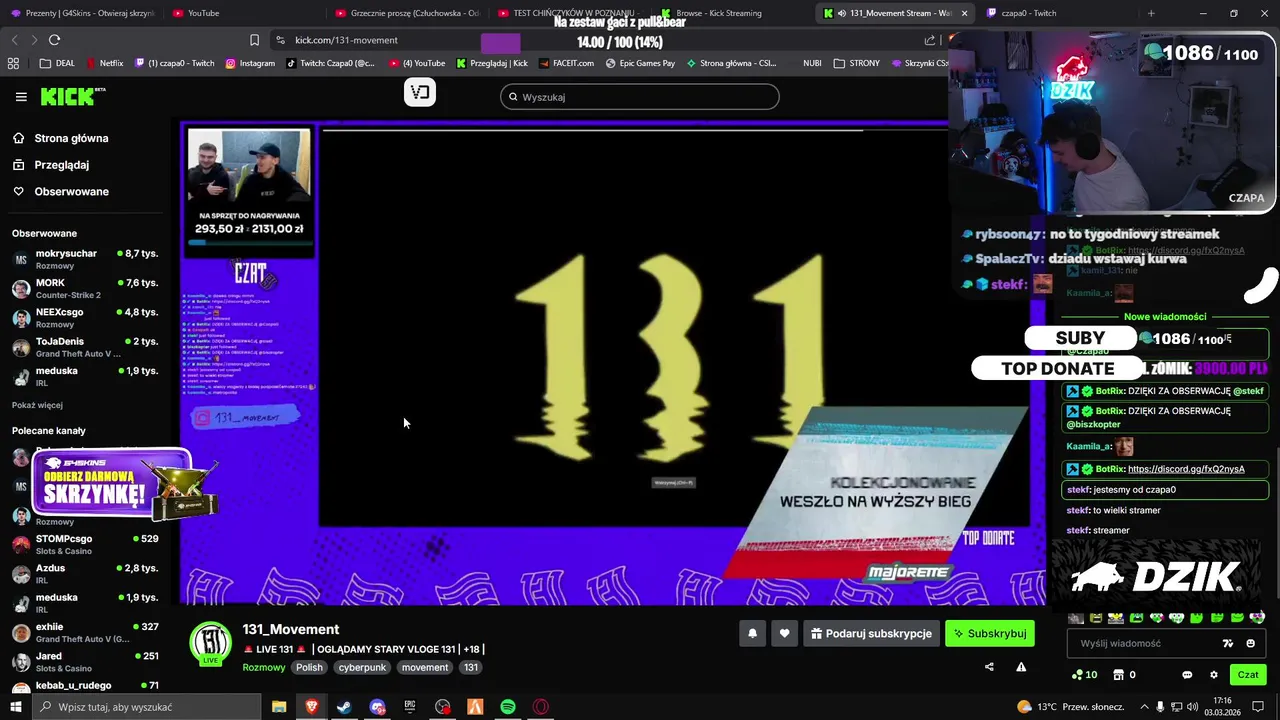Open the Instagram bookmark
This screenshot has width=1280, height=720.
coord(250,63)
